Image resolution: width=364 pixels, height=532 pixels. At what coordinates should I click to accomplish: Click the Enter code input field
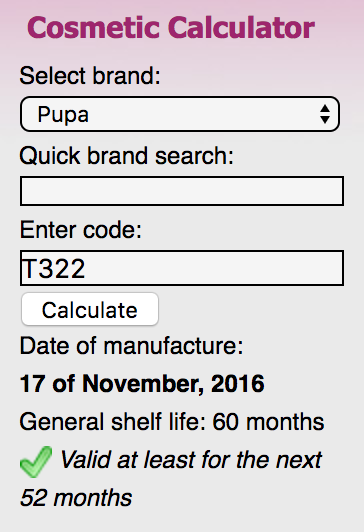coord(182,268)
